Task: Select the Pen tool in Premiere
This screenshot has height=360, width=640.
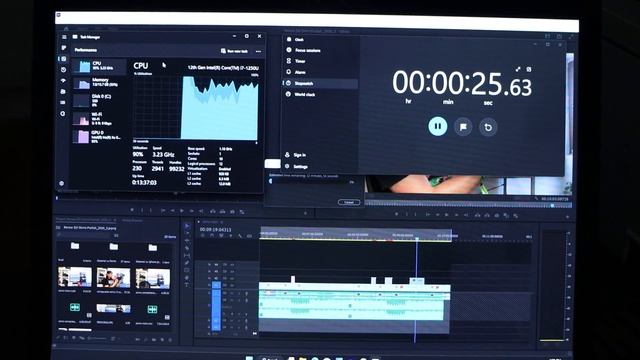Action: pyautogui.click(x=187, y=262)
